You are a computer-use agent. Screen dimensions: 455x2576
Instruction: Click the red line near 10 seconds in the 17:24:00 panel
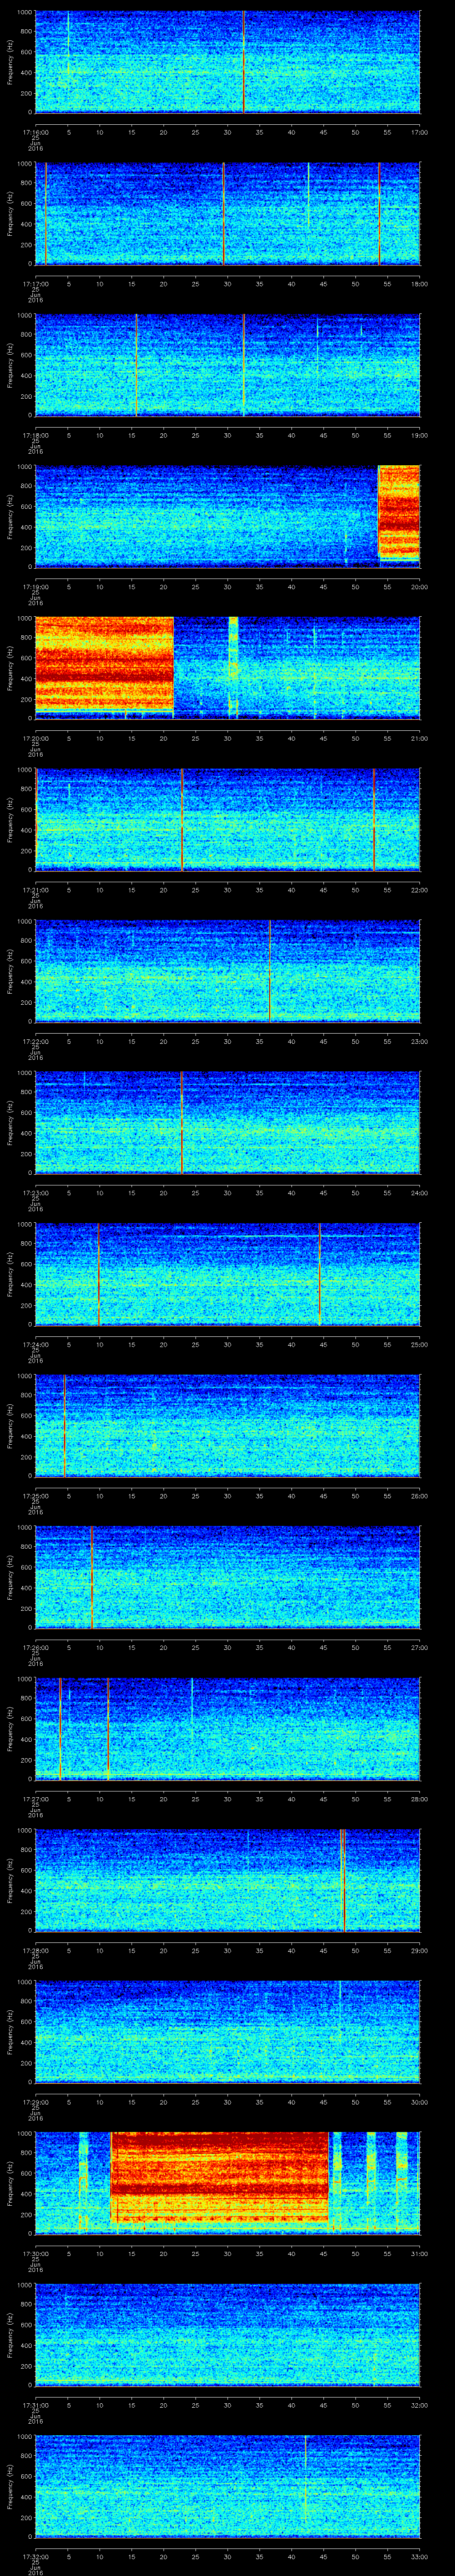click(x=99, y=1273)
